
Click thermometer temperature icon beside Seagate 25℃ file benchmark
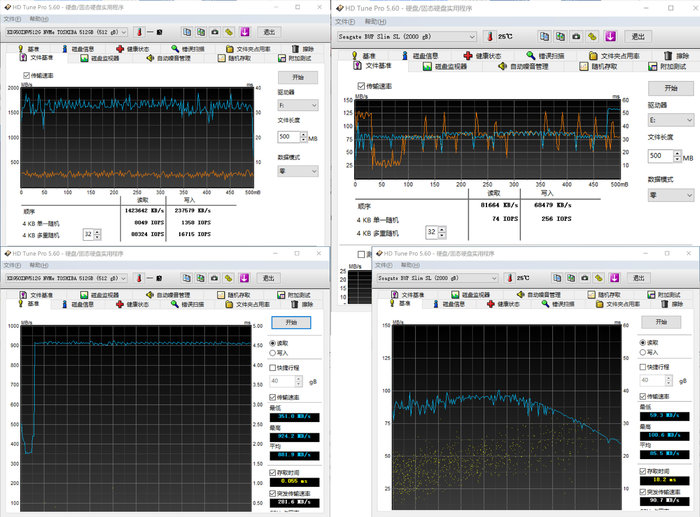click(x=488, y=36)
